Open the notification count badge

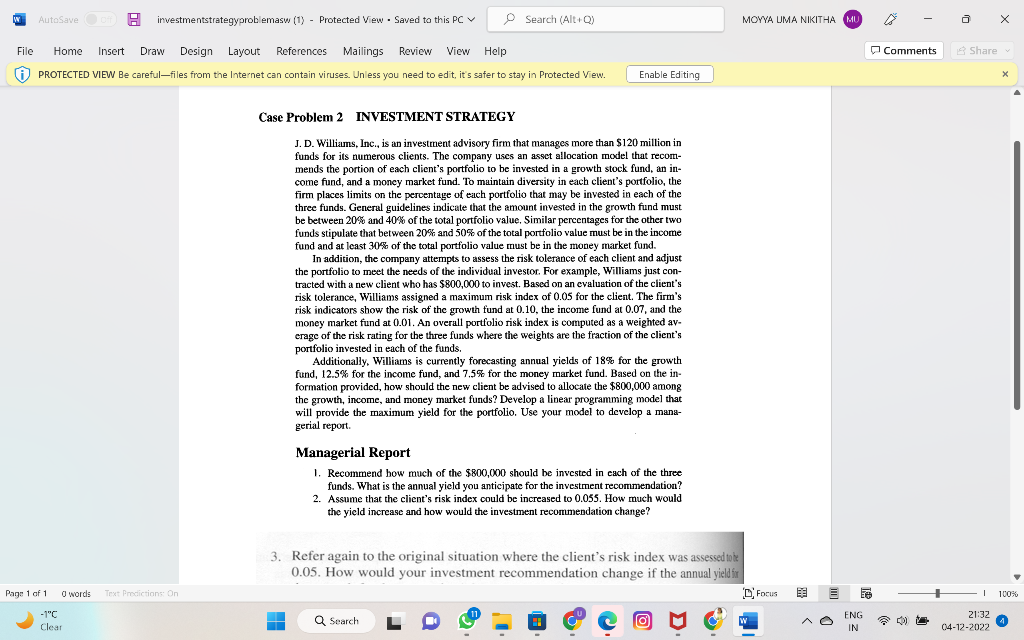point(1002,621)
